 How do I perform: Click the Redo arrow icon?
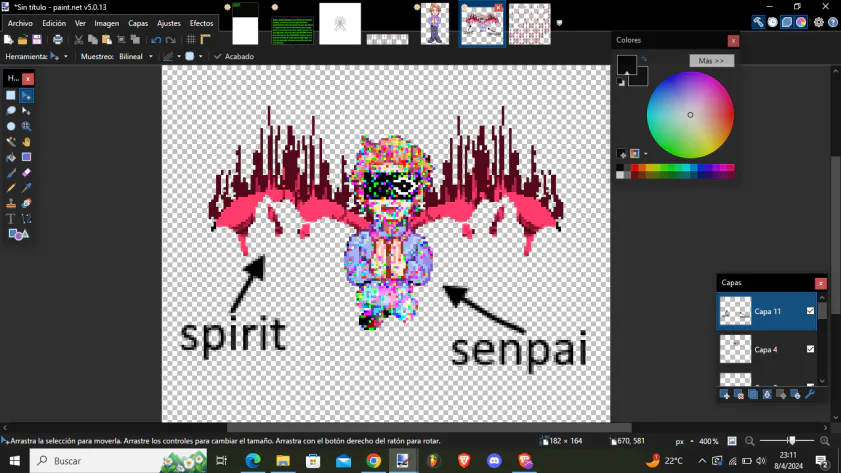171,40
